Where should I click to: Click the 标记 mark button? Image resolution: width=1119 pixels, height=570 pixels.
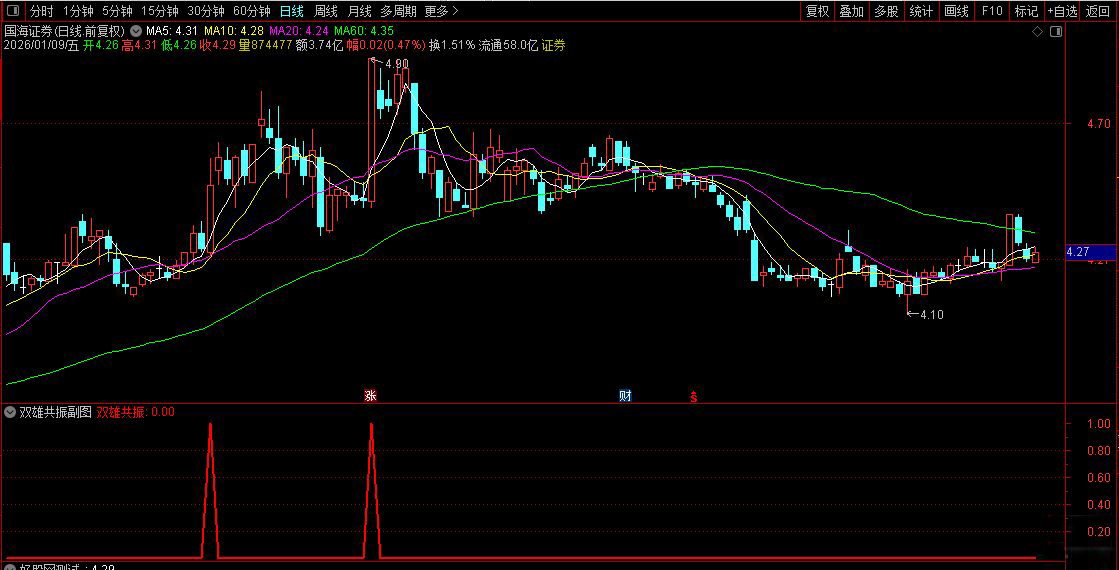[x=1026, y=11]
